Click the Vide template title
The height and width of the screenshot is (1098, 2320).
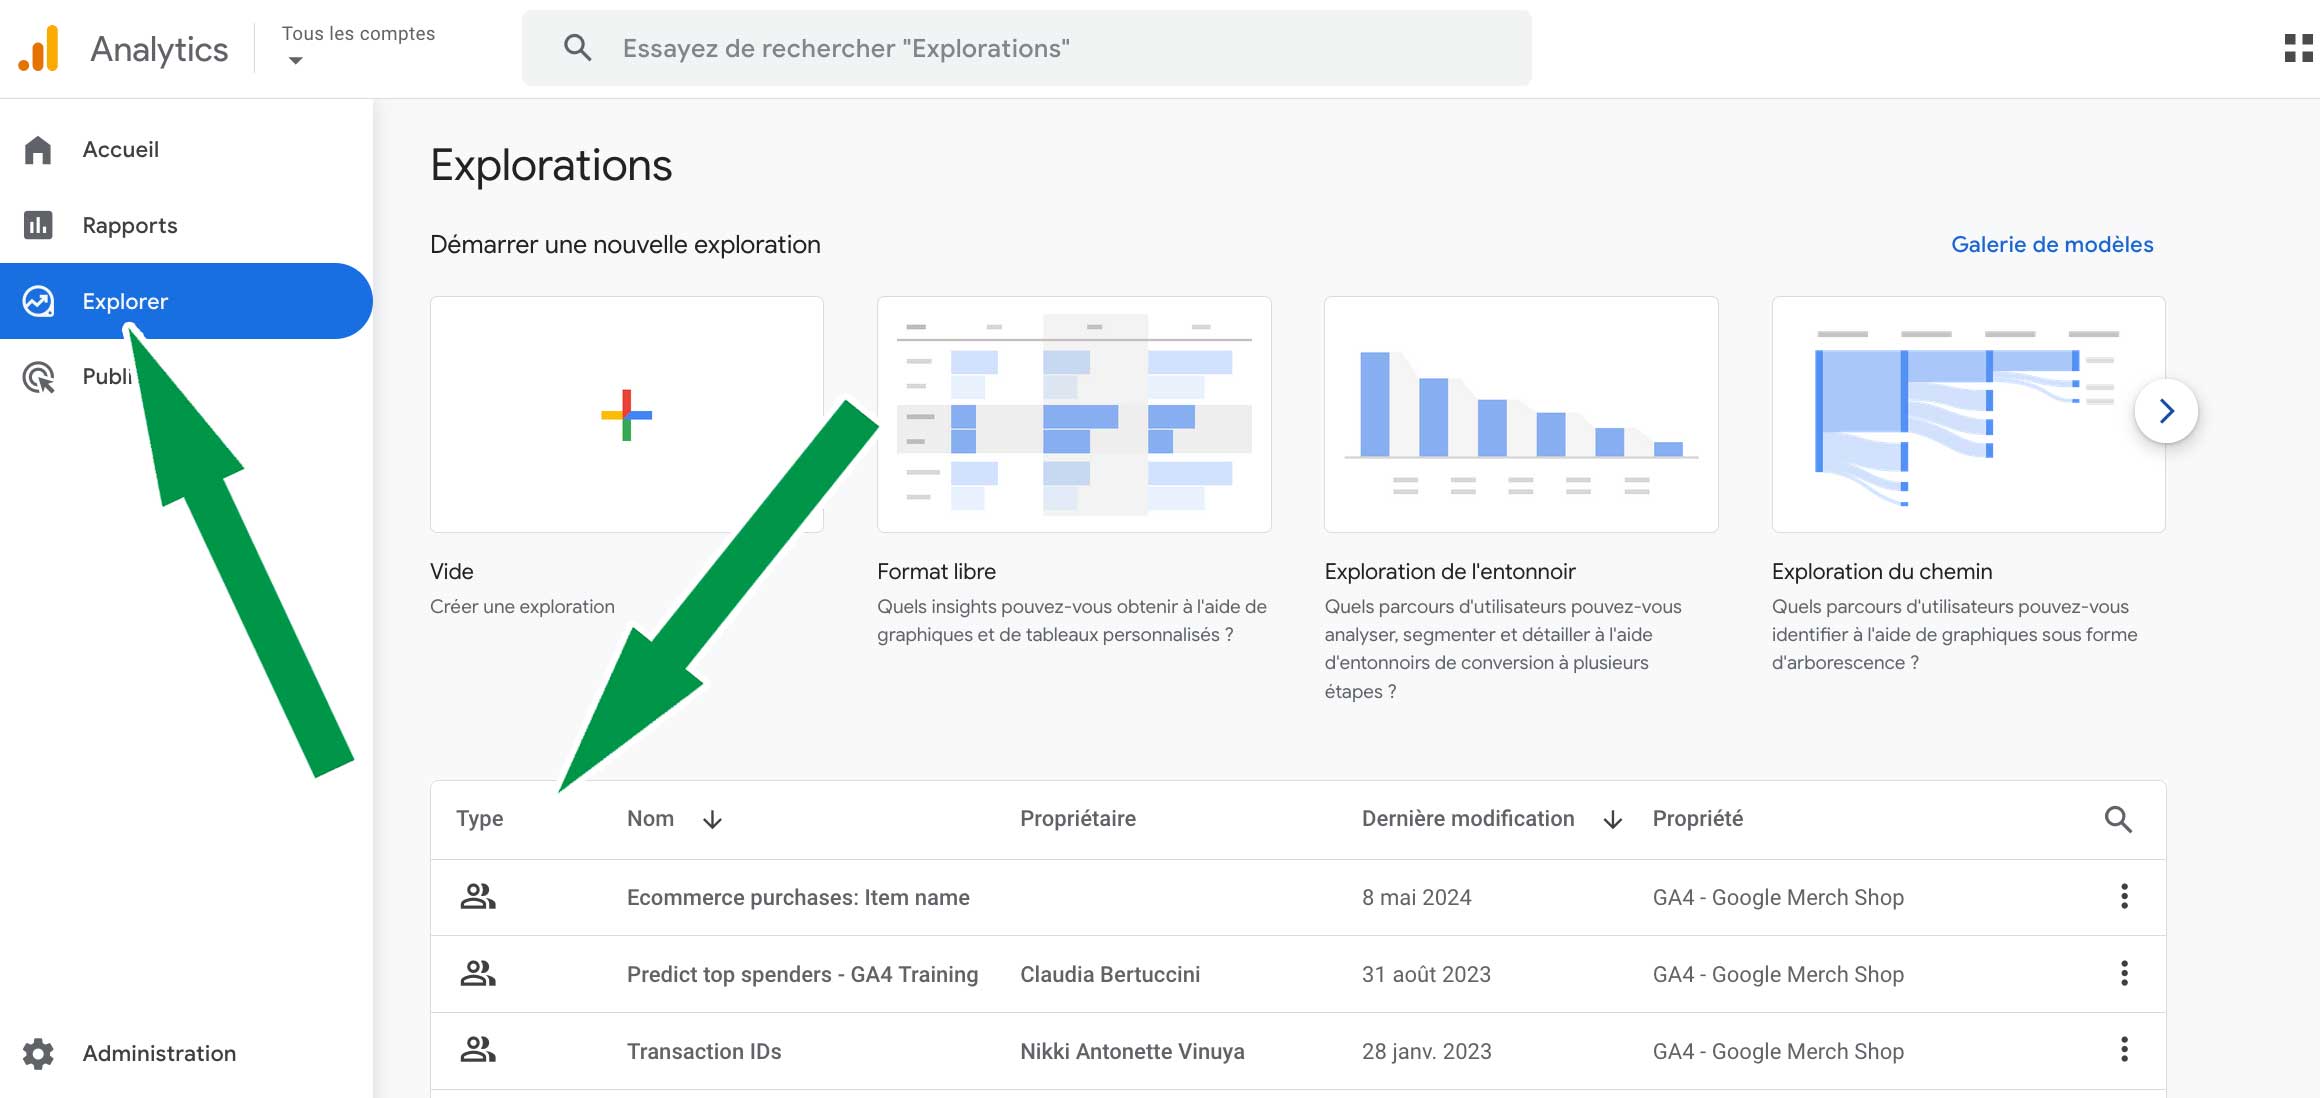click(452, 571)
